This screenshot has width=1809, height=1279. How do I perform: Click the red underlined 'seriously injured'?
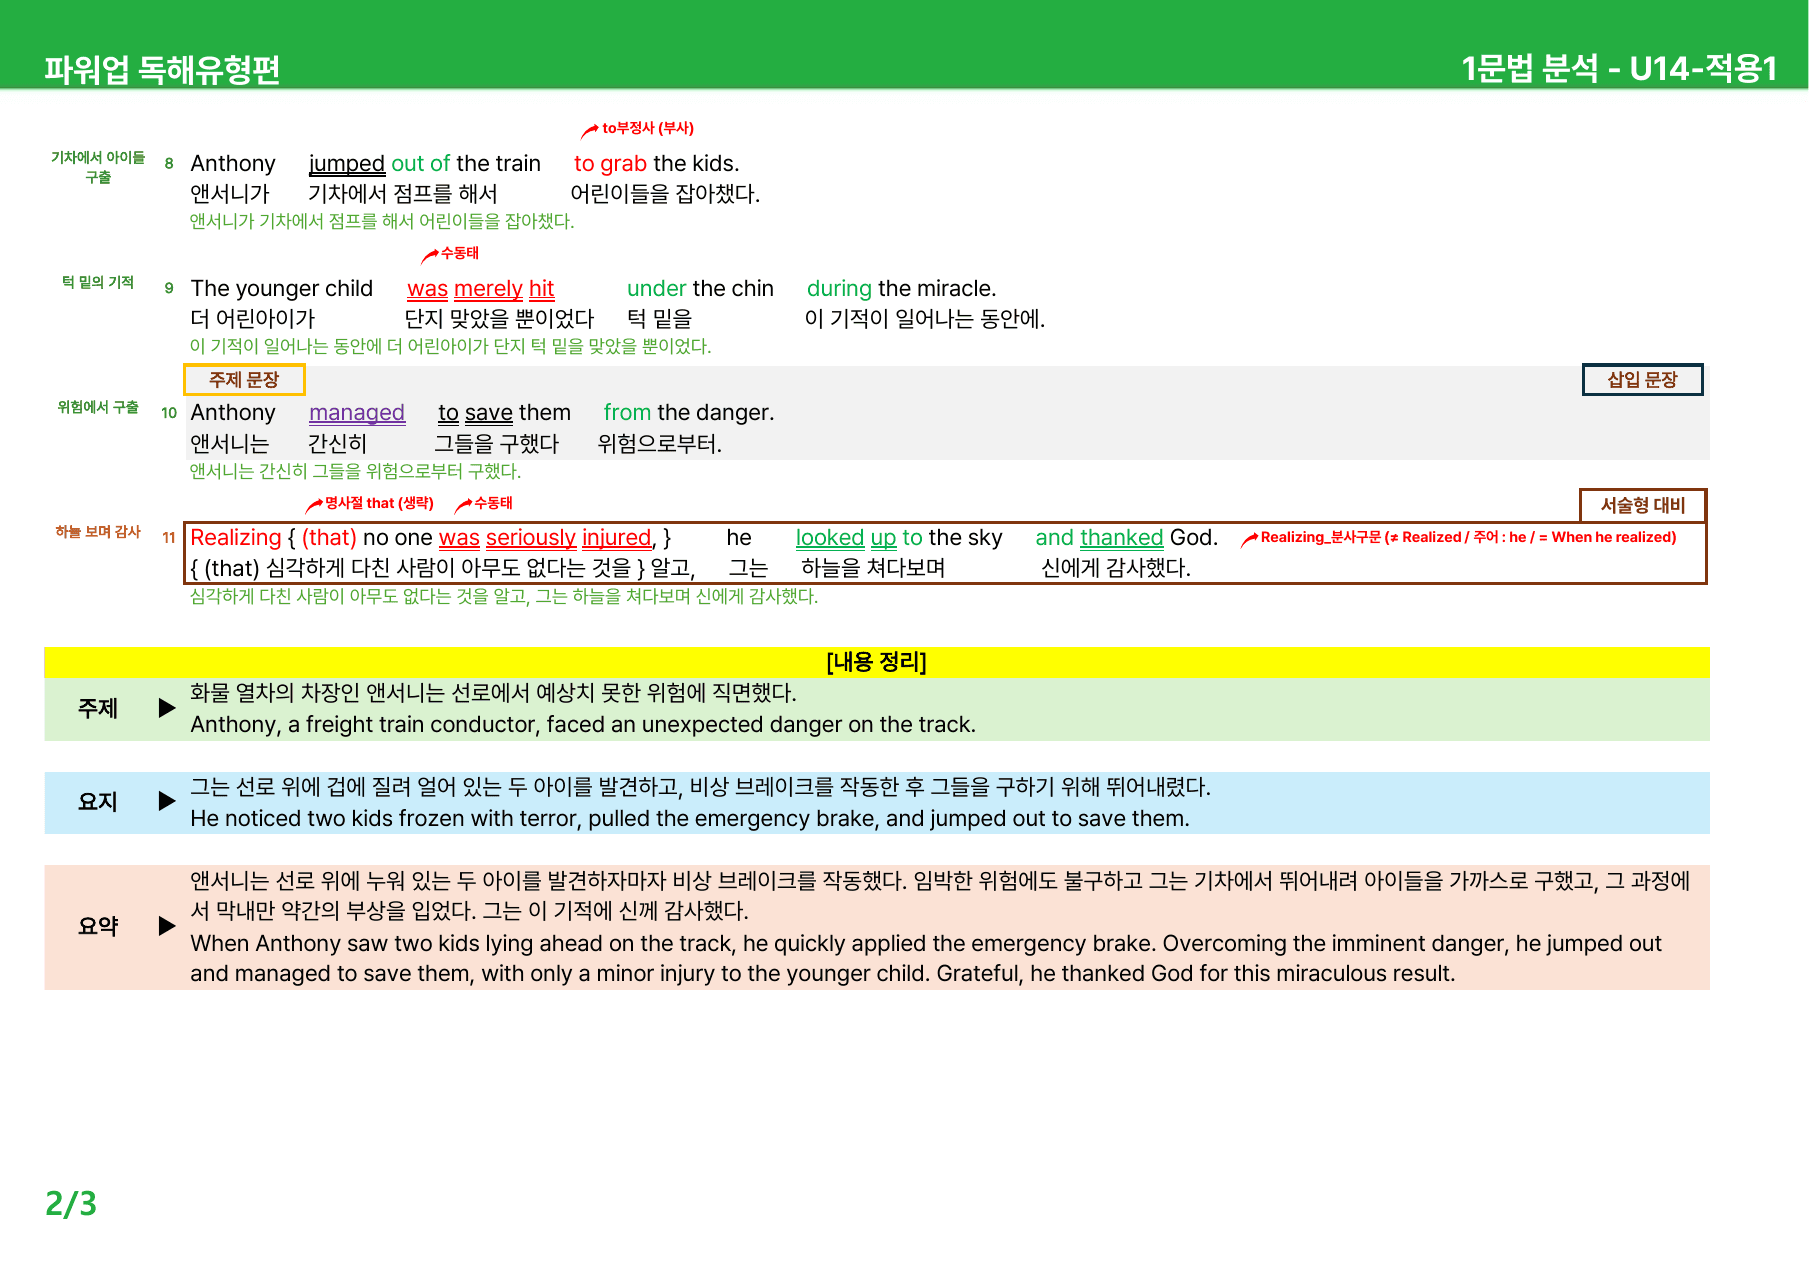pyautogui.click(x=569, y=538)
